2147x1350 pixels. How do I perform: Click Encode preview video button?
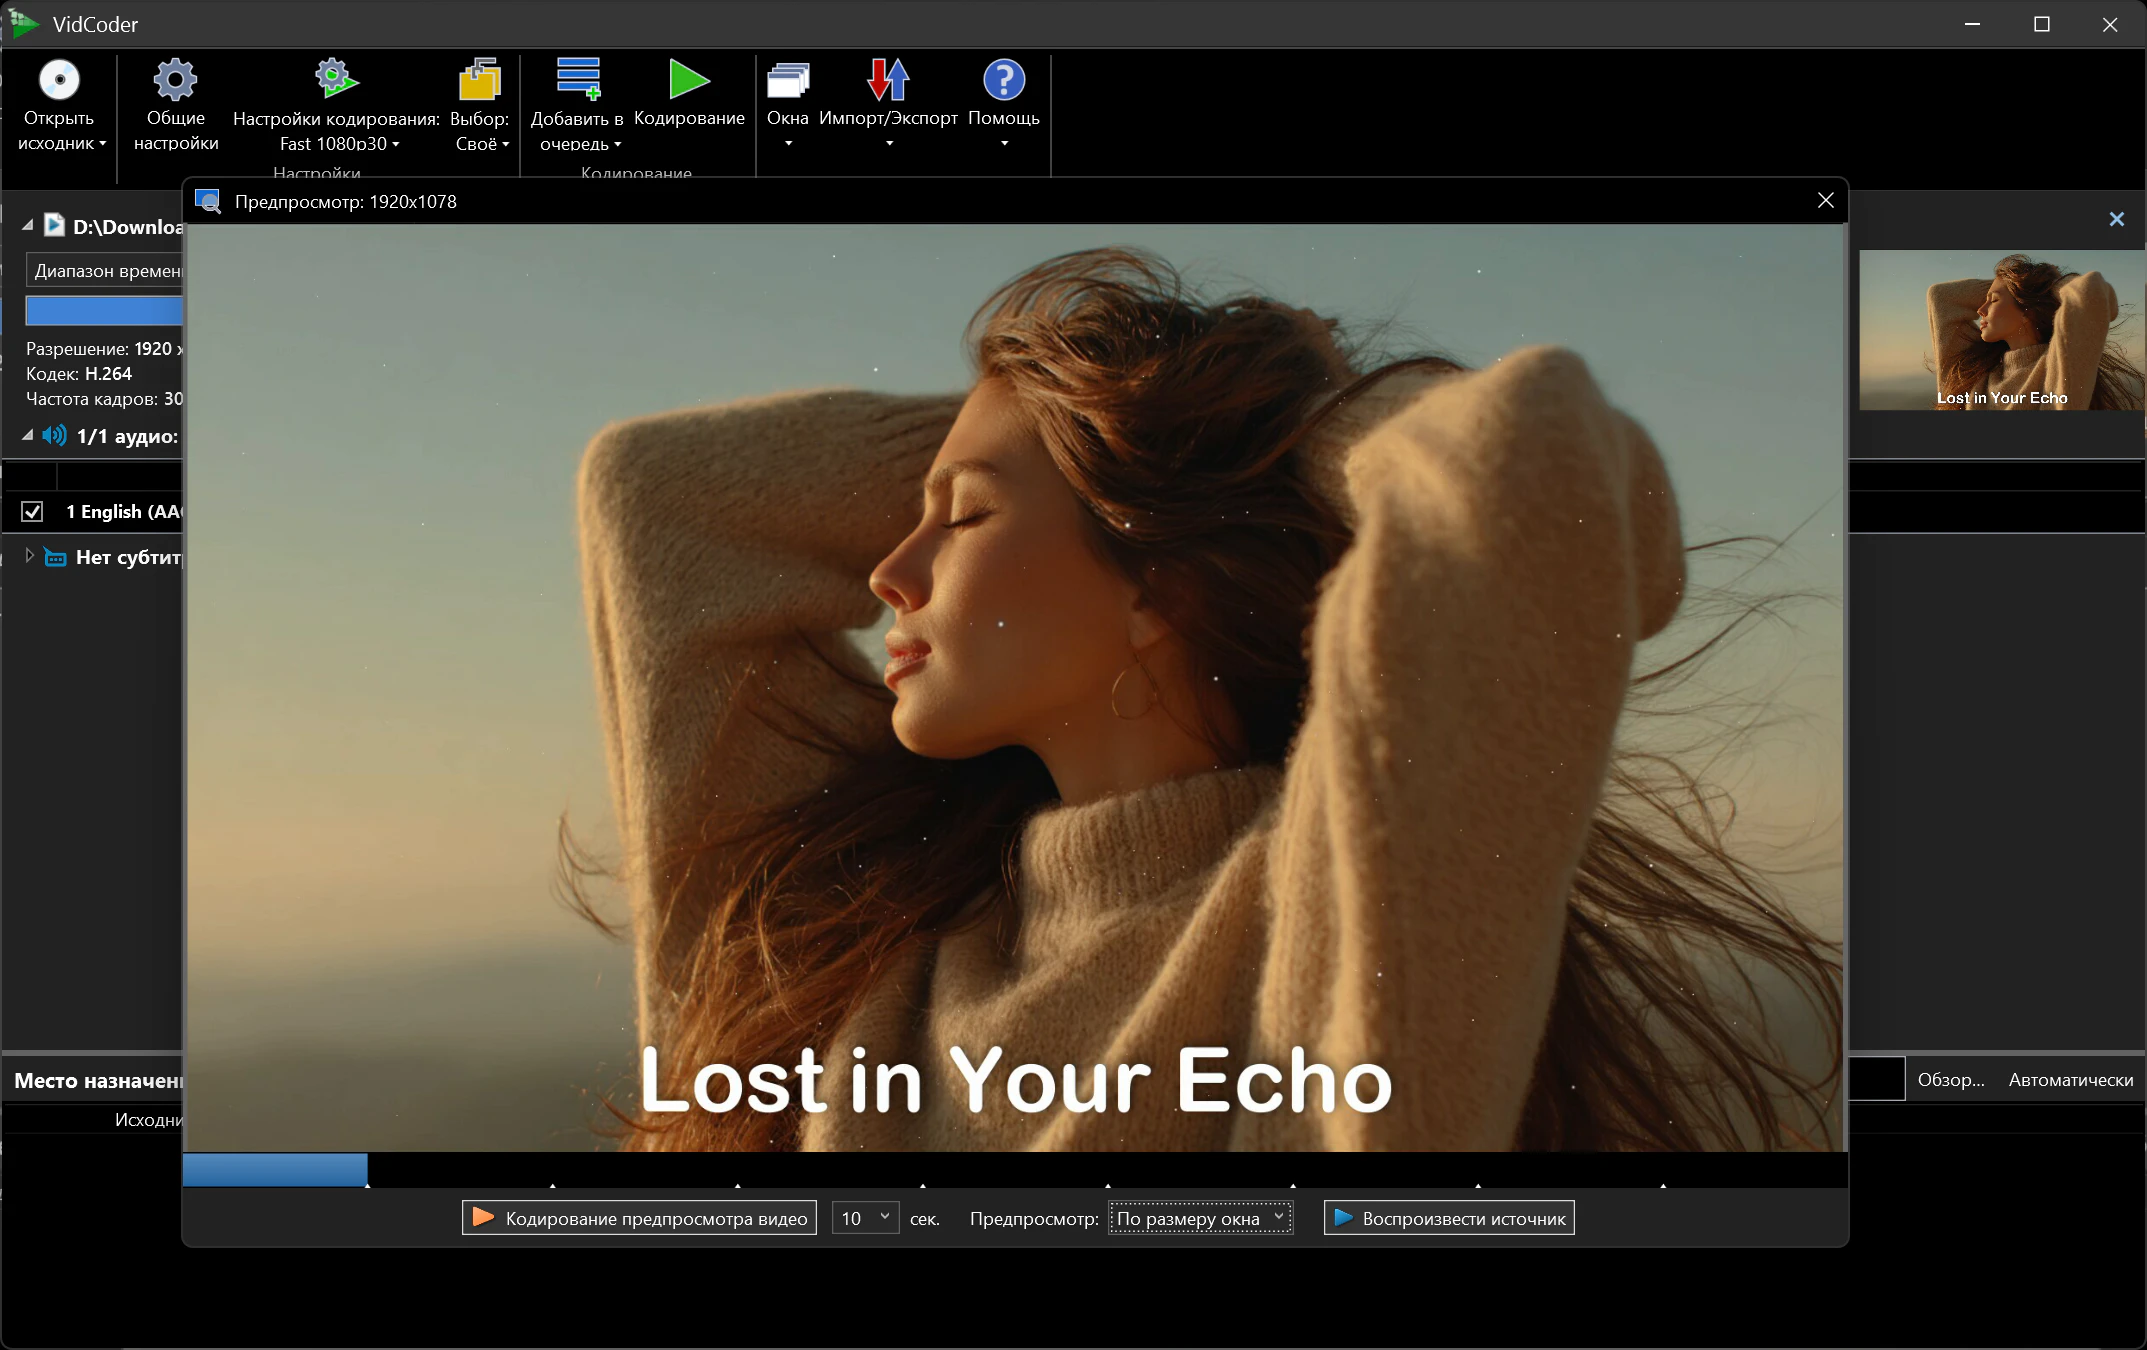(x=639, y=1218)
